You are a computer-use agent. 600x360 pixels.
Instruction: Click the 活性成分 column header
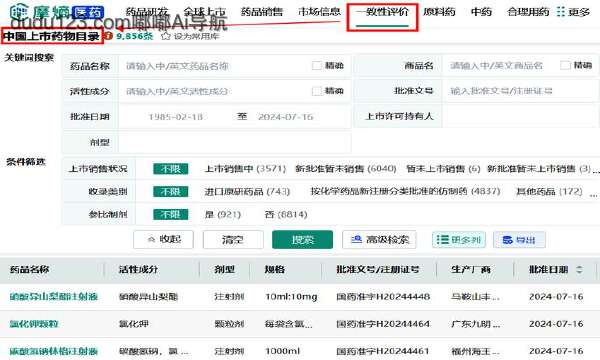[138, 269]
